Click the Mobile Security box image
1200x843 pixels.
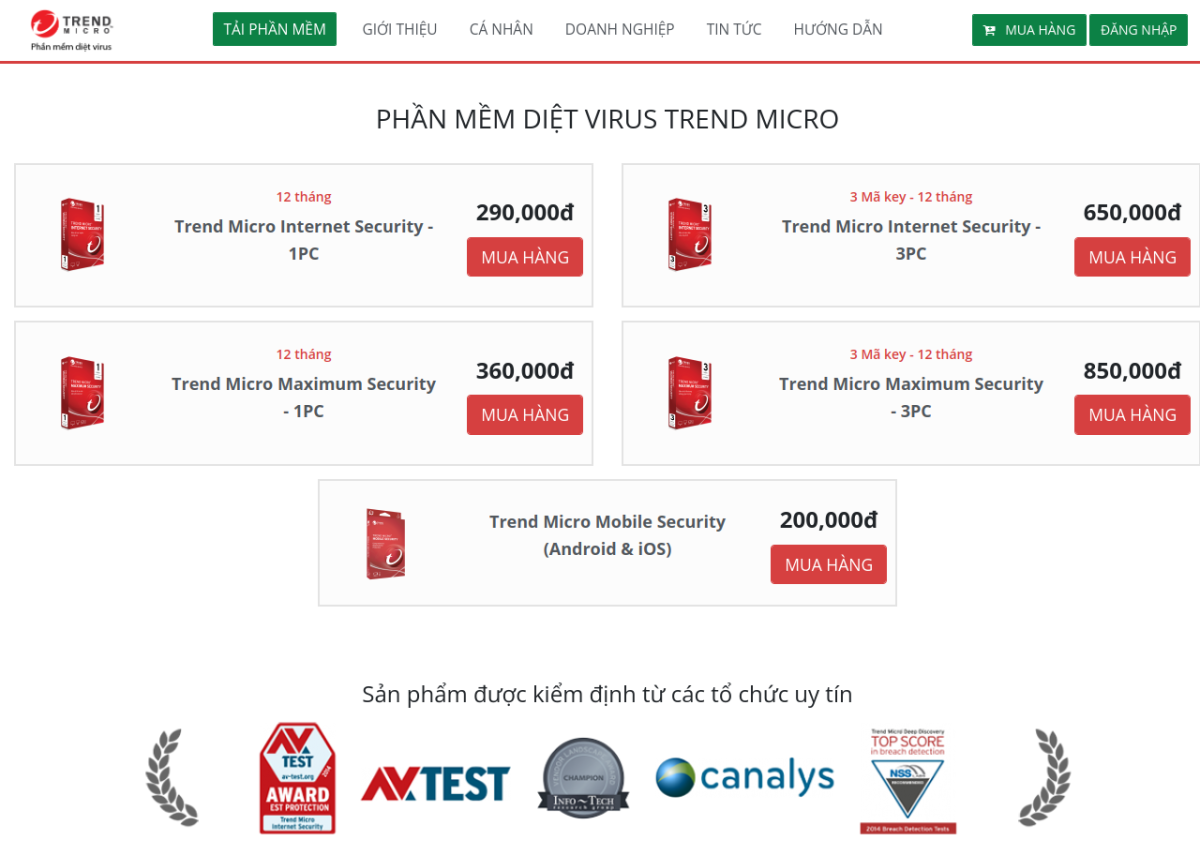tap(386, 544)
